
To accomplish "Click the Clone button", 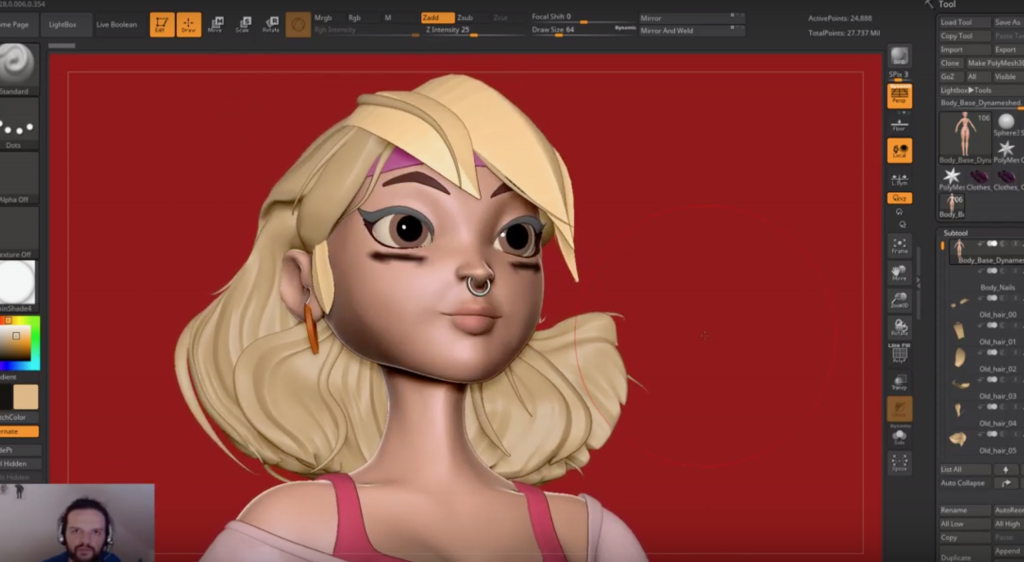I will click(950, 63).
